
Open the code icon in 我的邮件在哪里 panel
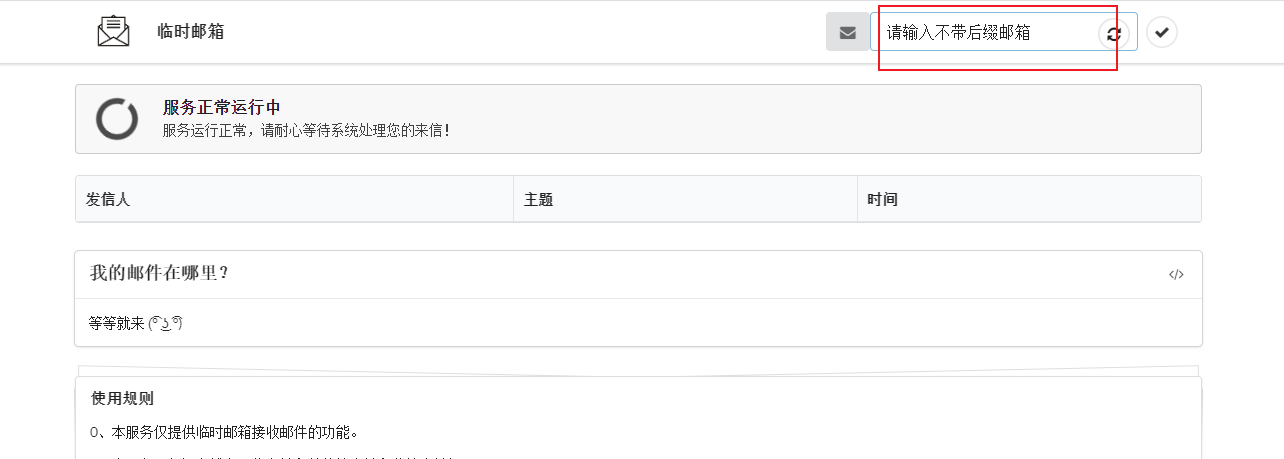[1176, 275]
